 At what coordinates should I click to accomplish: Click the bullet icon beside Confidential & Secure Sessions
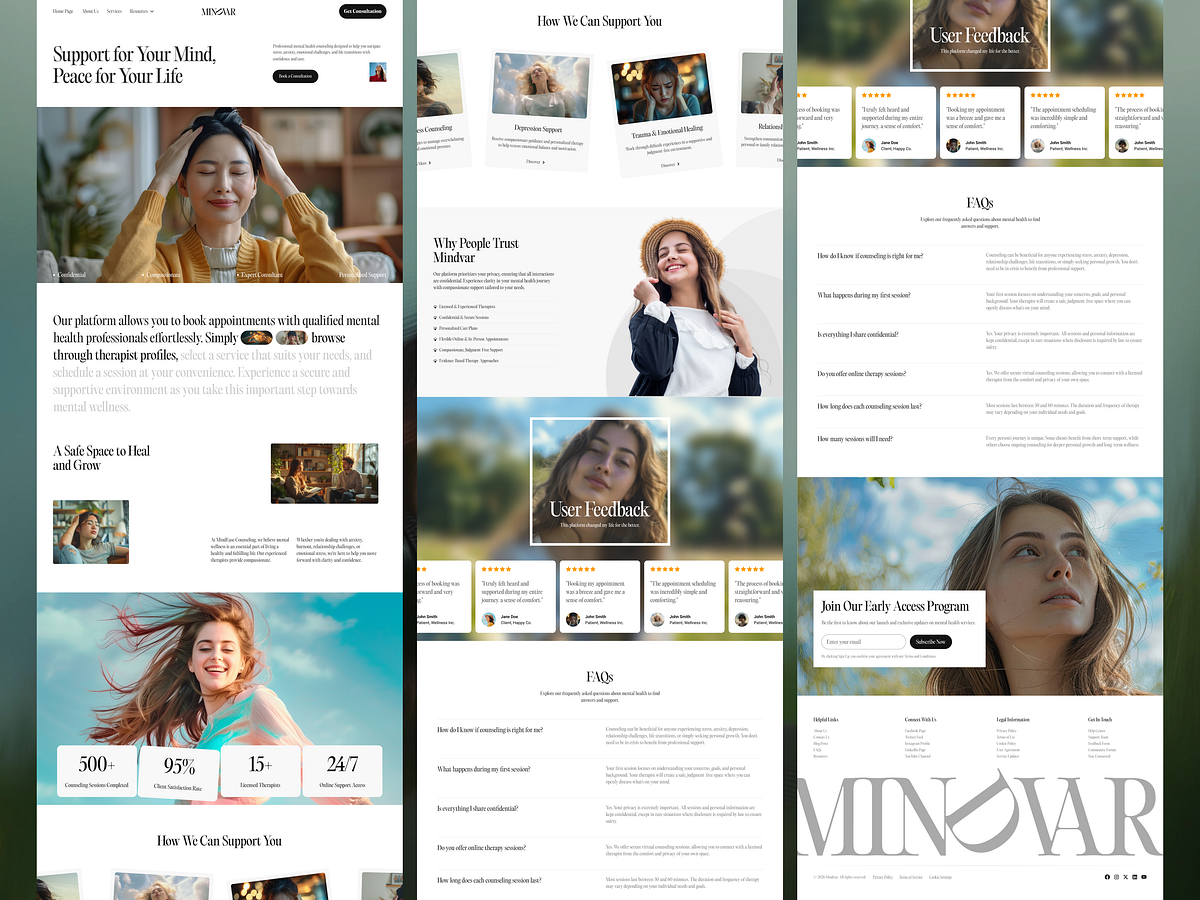(436, 317)
